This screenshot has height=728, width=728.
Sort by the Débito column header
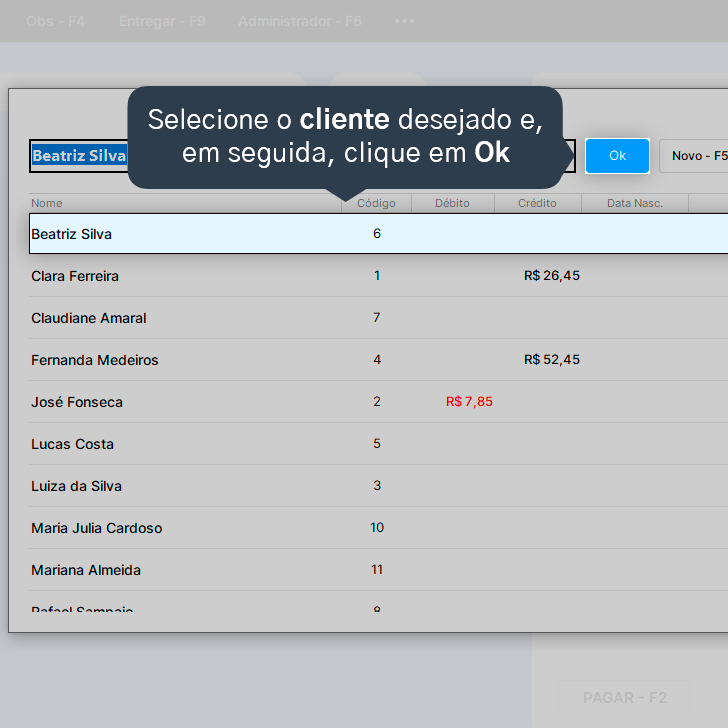tap(452, 203)
